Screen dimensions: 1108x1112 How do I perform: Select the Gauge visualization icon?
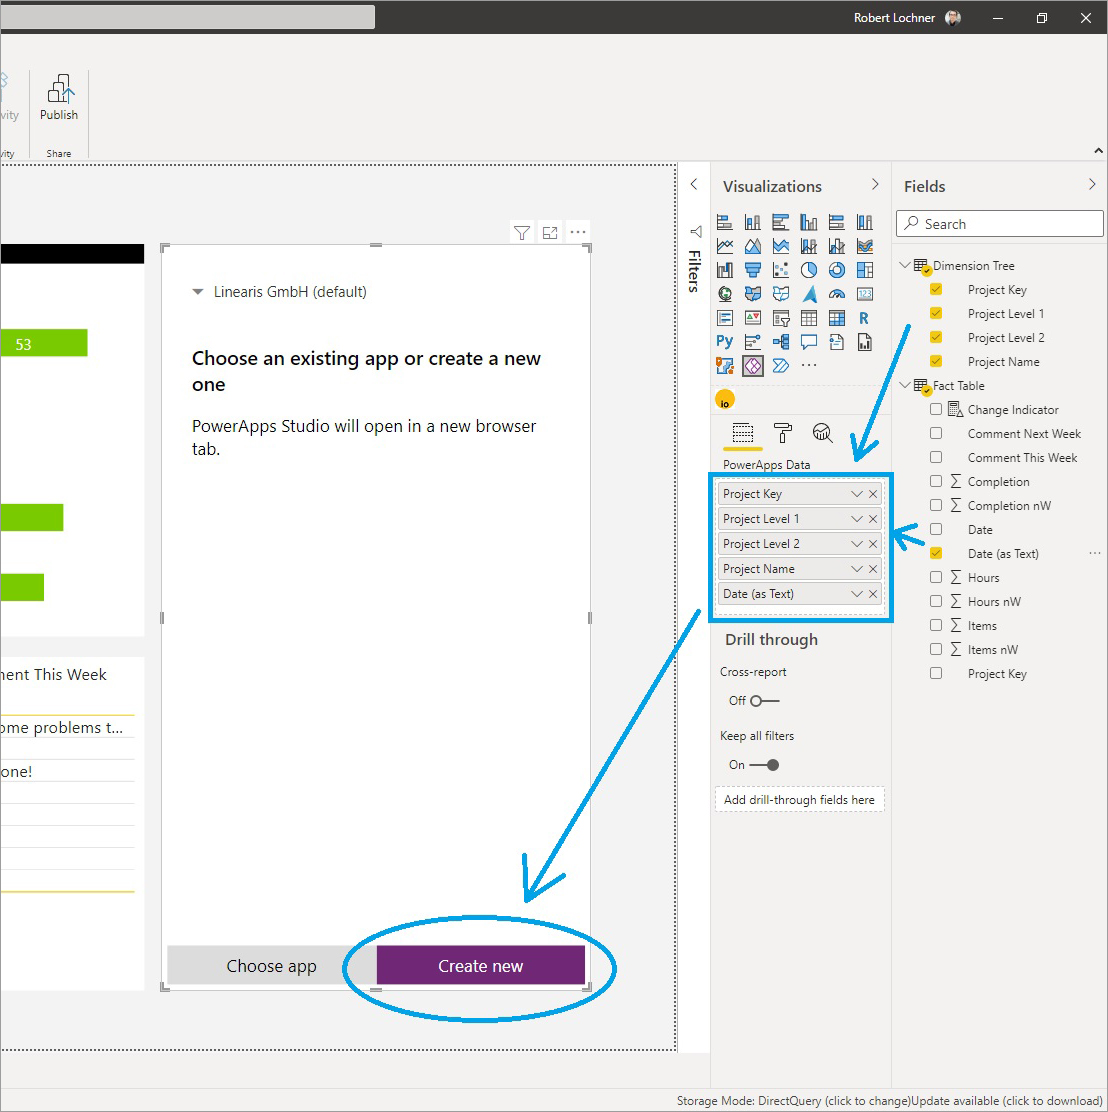point(837,294)
